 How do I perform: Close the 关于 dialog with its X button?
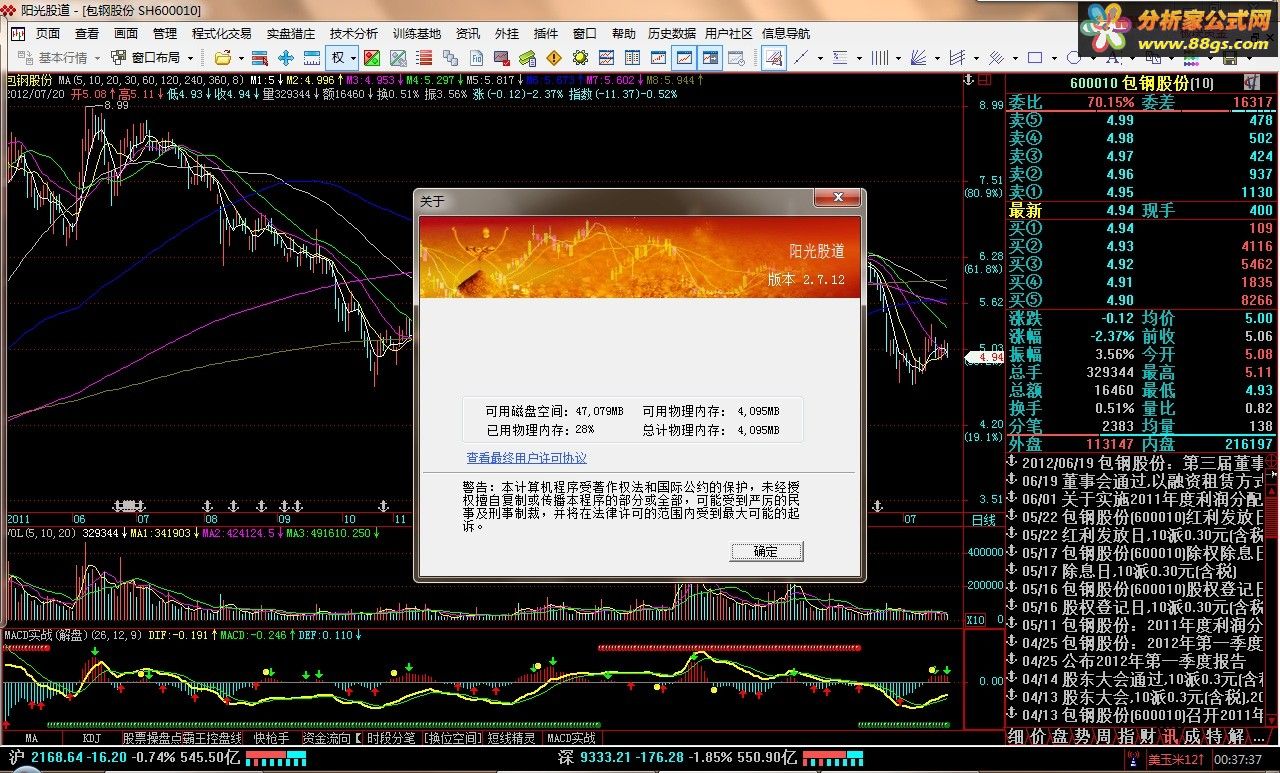[837, 198]
